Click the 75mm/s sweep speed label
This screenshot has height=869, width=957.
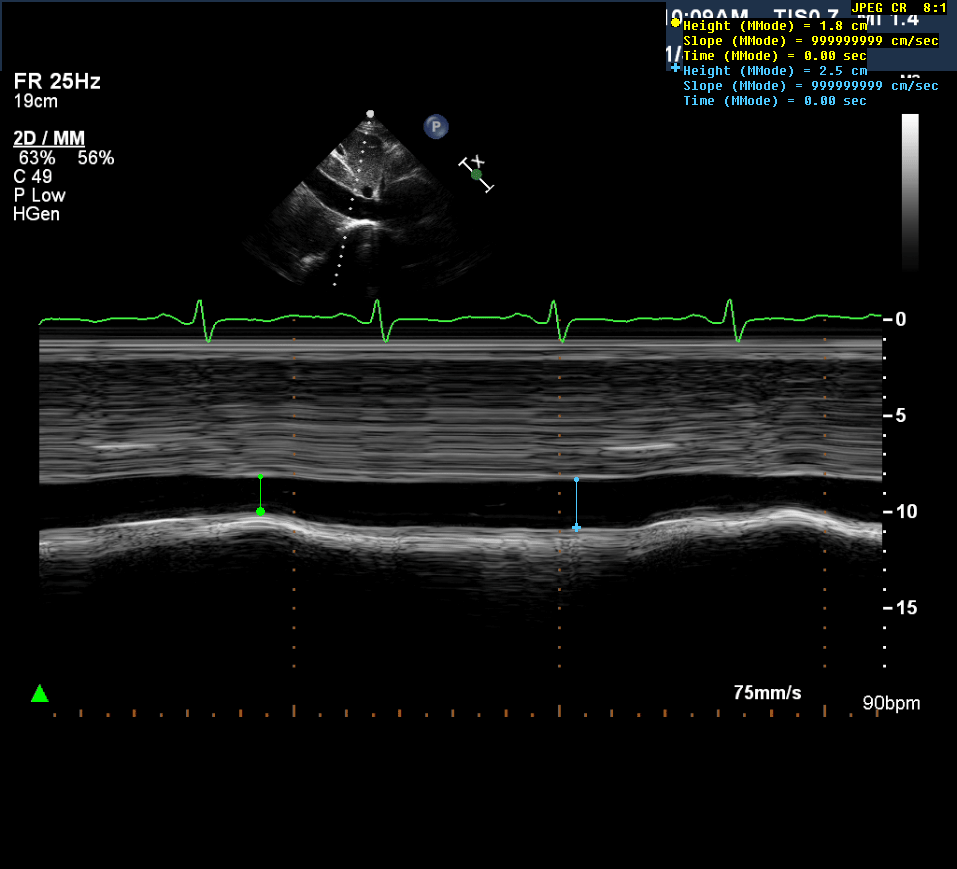[767, 692]
